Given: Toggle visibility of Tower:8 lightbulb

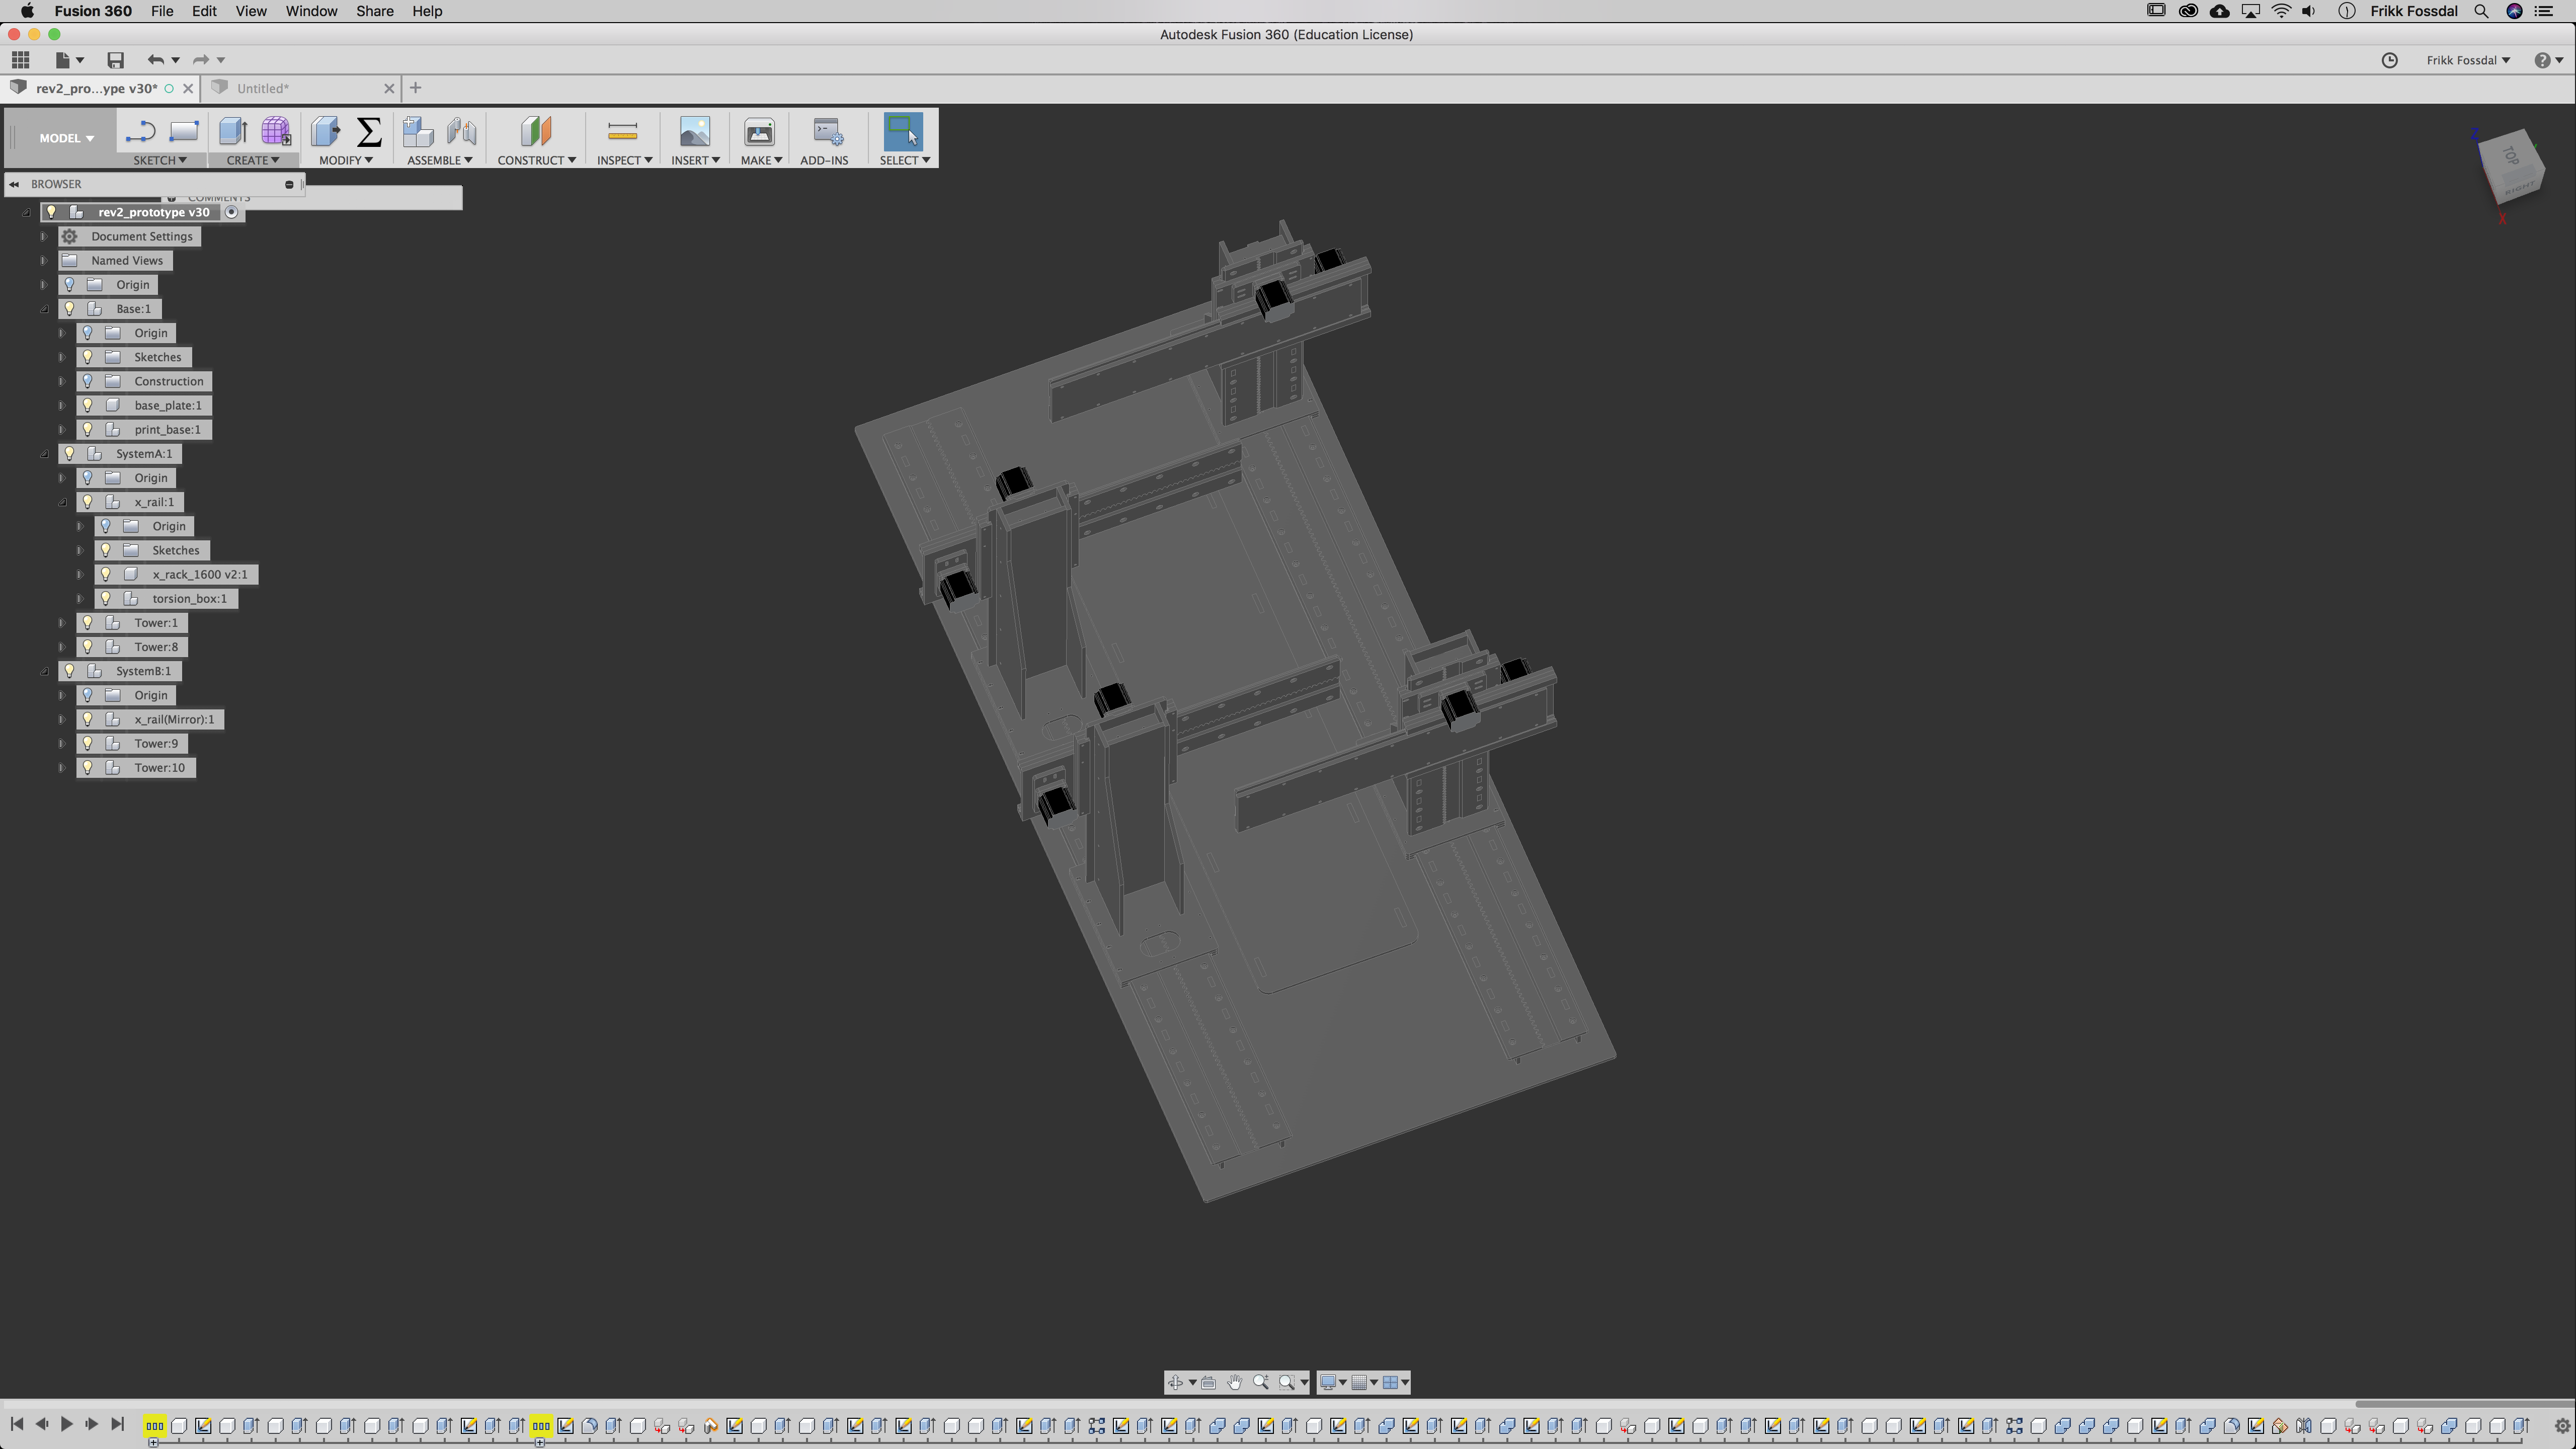Looking at the screenshot, I should tap(88, 647).
